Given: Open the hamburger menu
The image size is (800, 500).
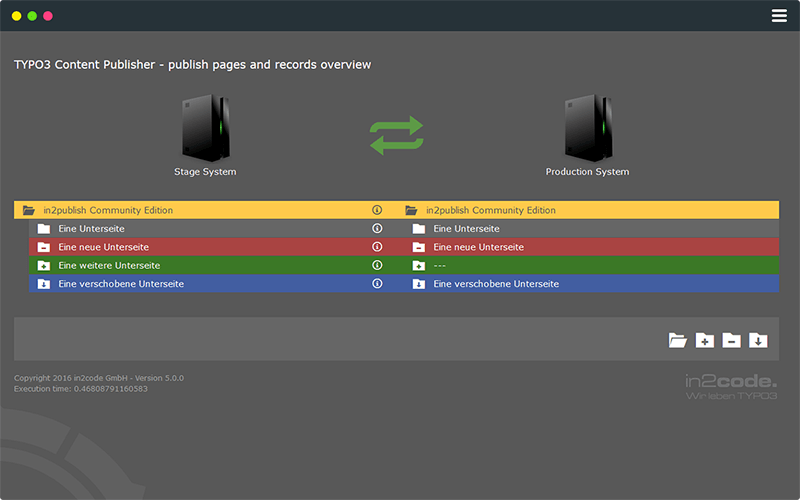Looking at the screenshot, I should (779, 16).
